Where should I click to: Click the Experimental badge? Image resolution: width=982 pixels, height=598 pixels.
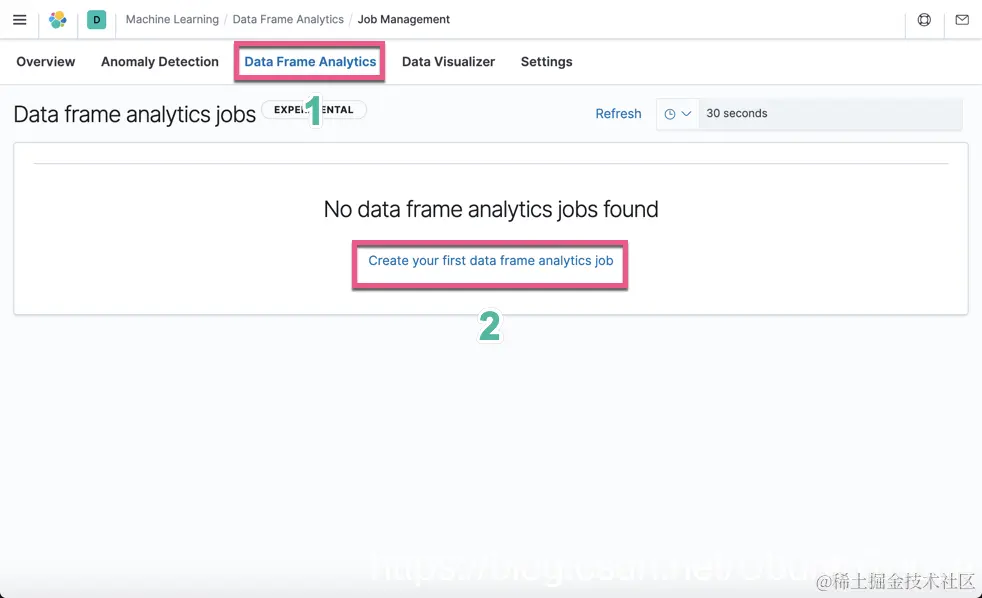click(x=314, y=110)
